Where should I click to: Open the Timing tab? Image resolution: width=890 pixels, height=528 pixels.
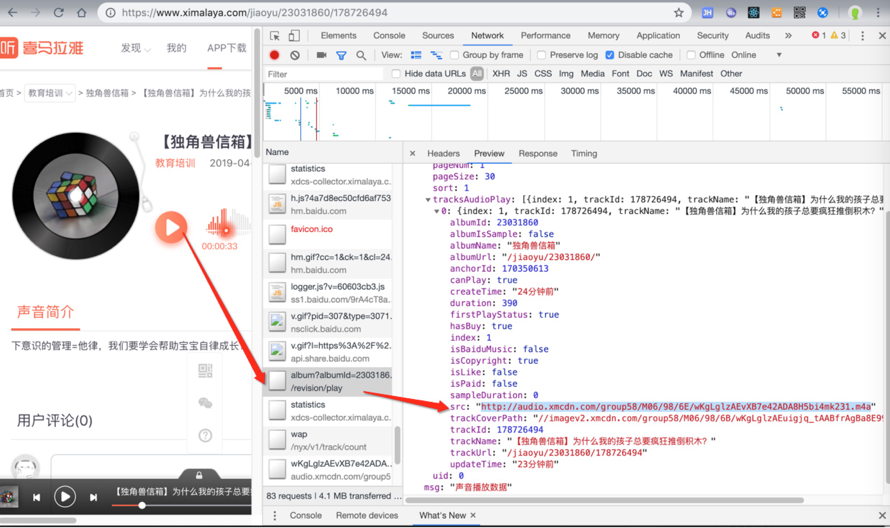point(584,153)
